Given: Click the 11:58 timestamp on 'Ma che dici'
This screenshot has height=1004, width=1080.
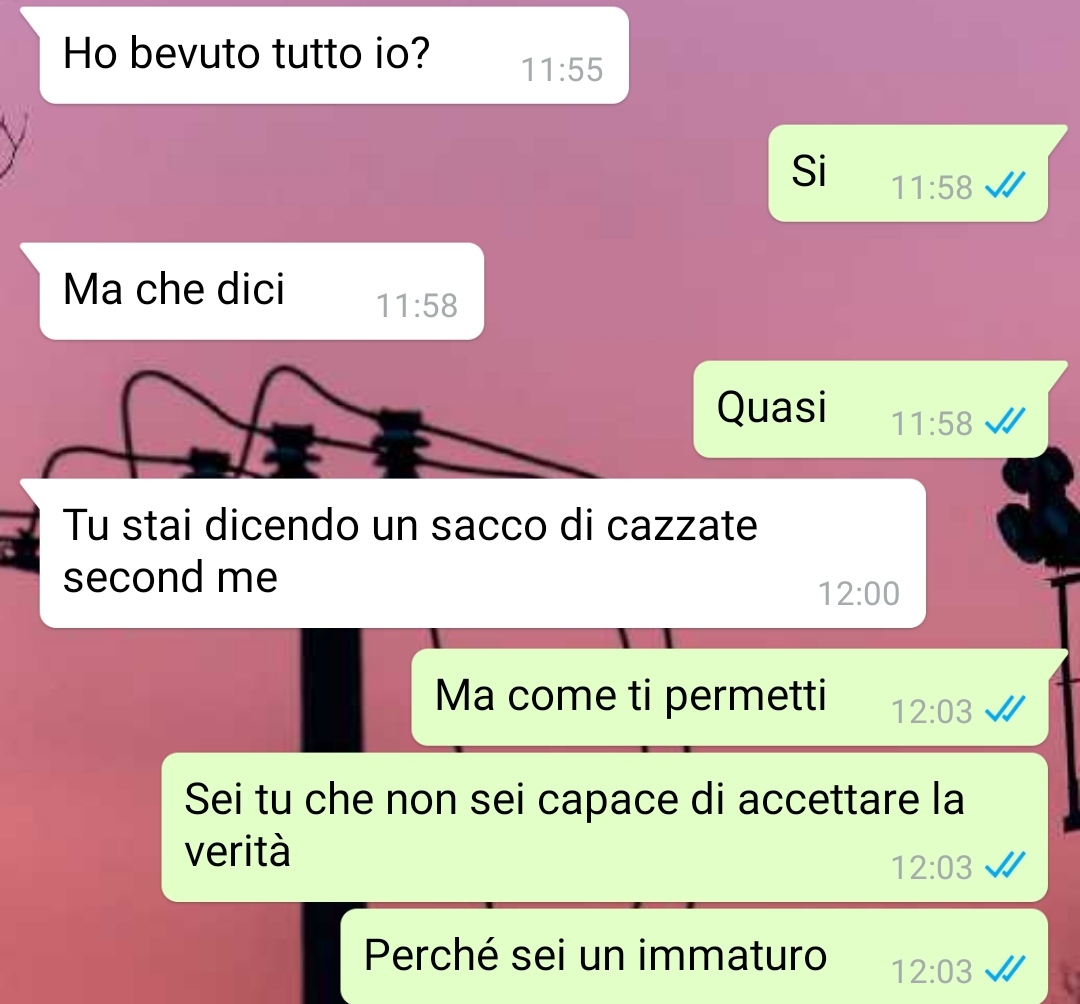Looking at the screenshot, I should click(417, 306).
